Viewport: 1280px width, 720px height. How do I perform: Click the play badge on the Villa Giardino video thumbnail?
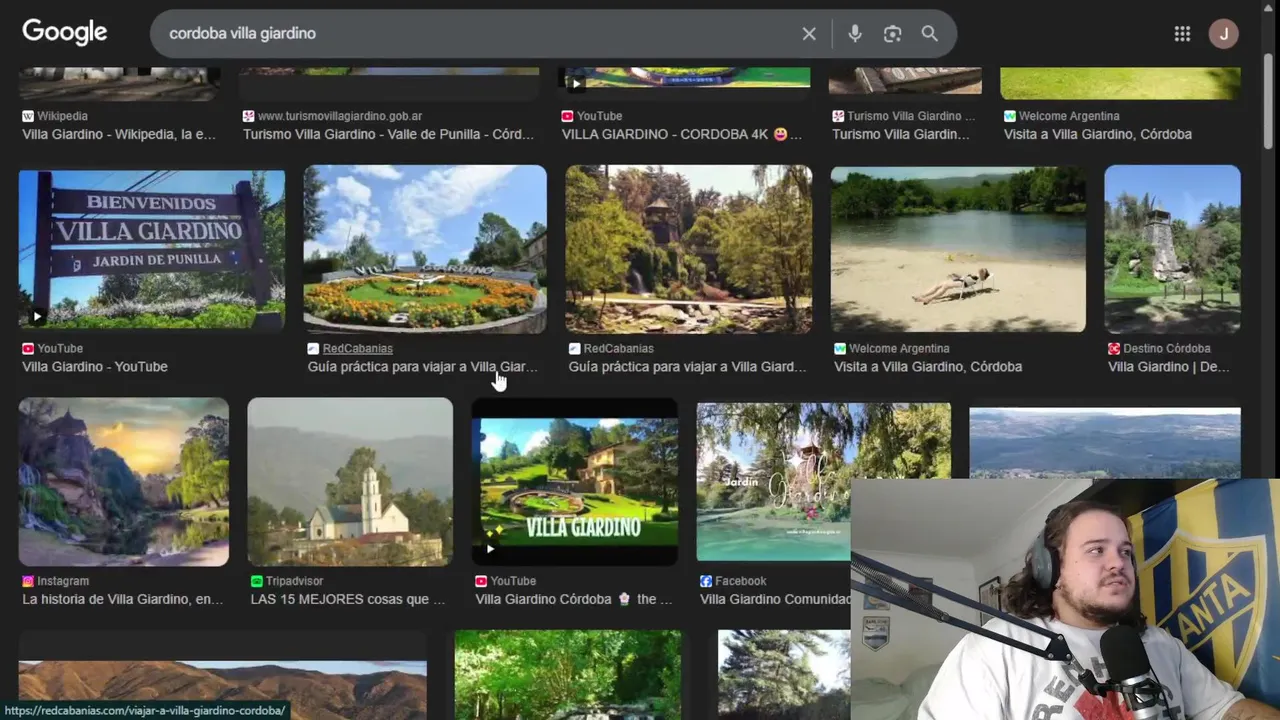490,549
